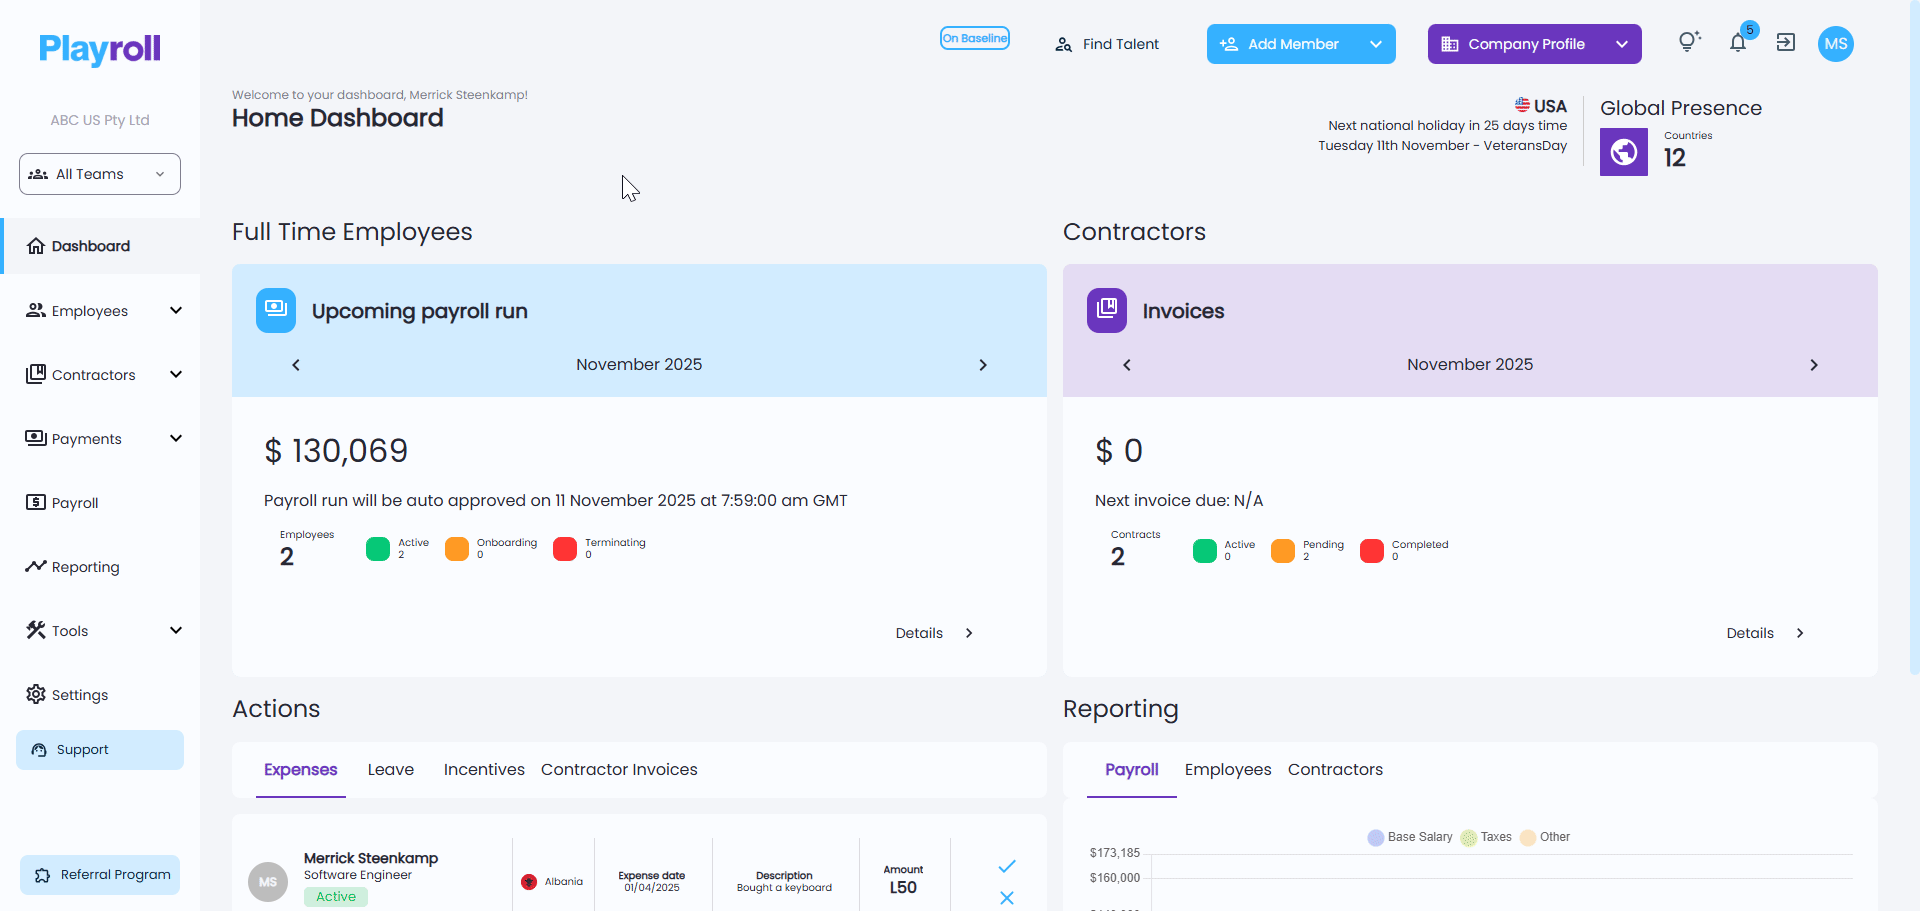This screenshot has height=911, width=1920.
Task: View payroll run Details
Action: tap(934, 633)
